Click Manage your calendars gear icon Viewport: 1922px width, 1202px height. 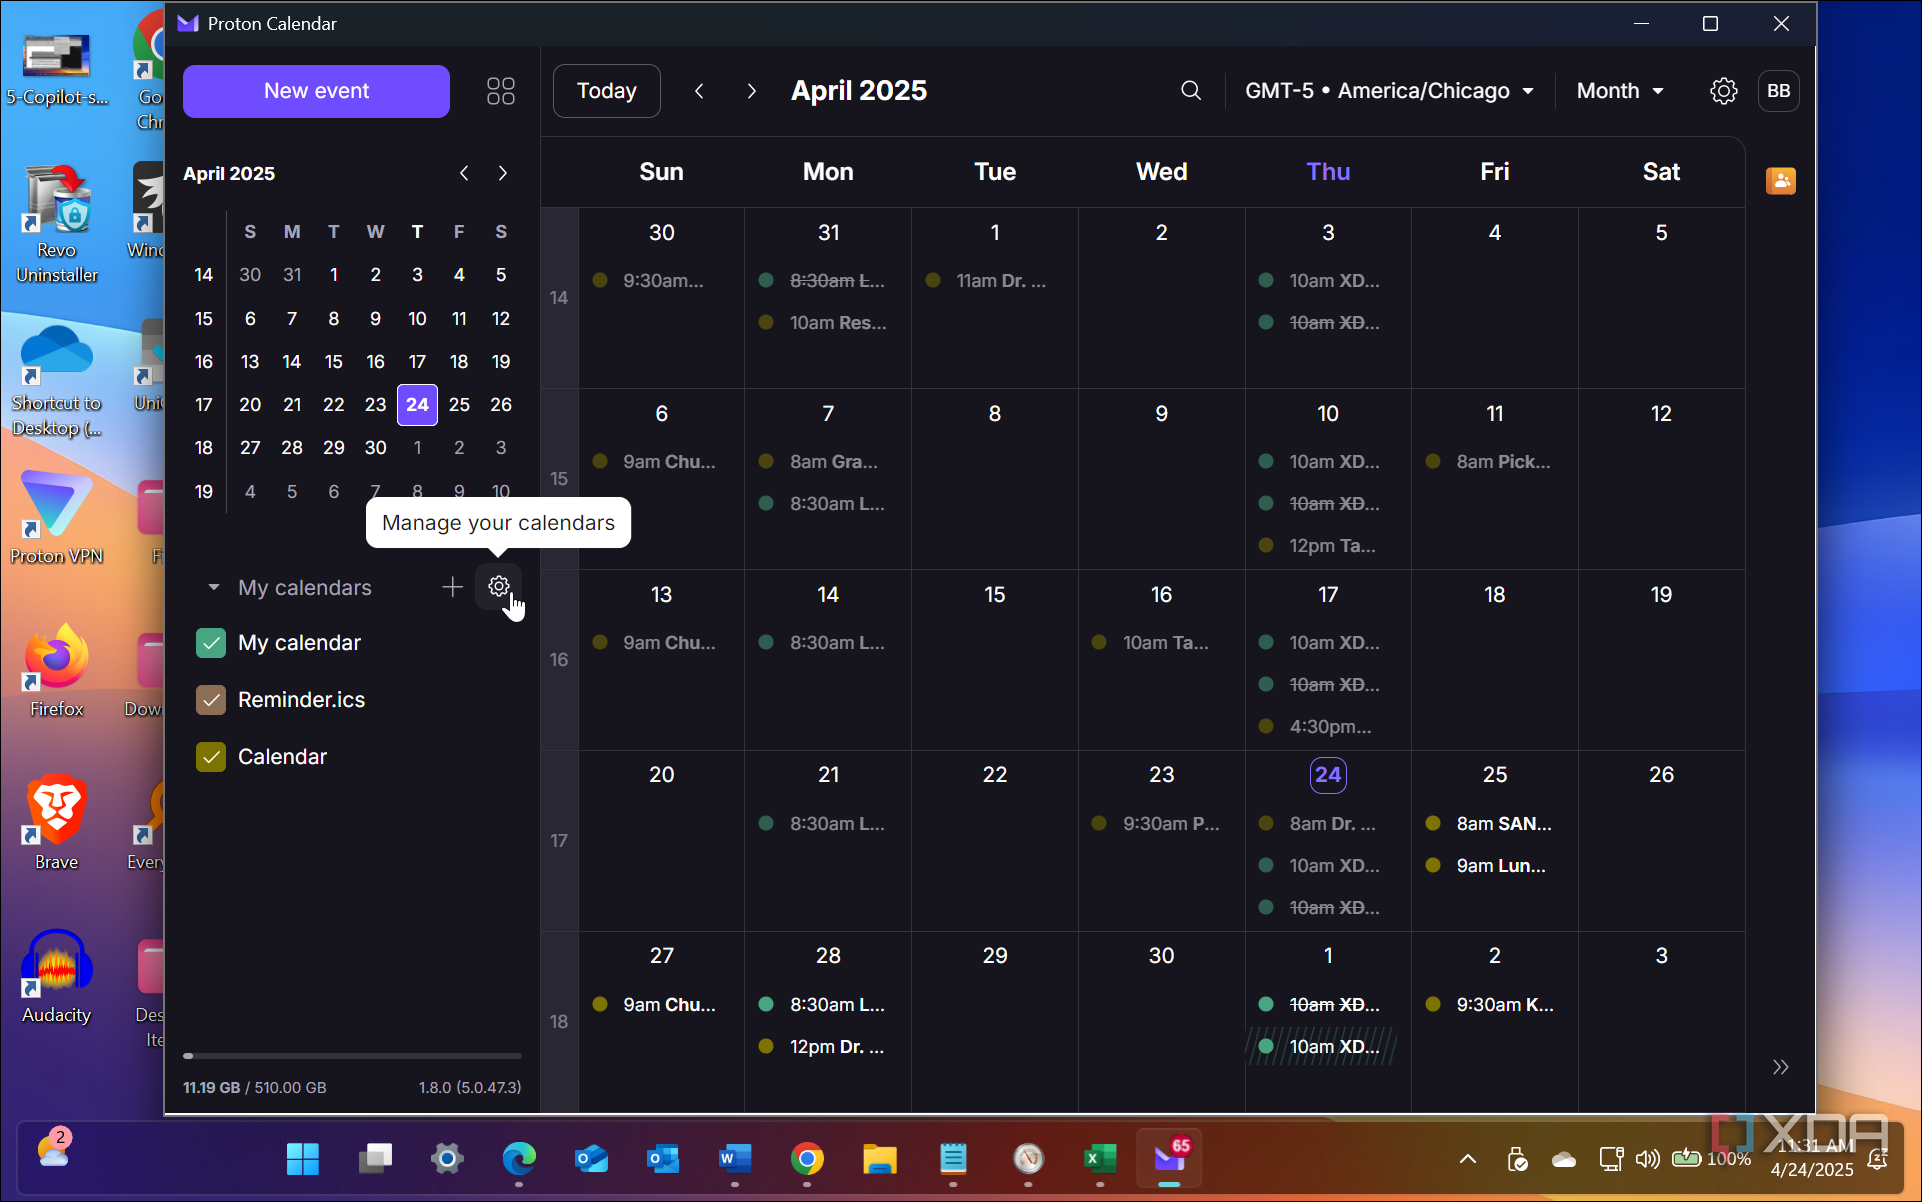498,587
